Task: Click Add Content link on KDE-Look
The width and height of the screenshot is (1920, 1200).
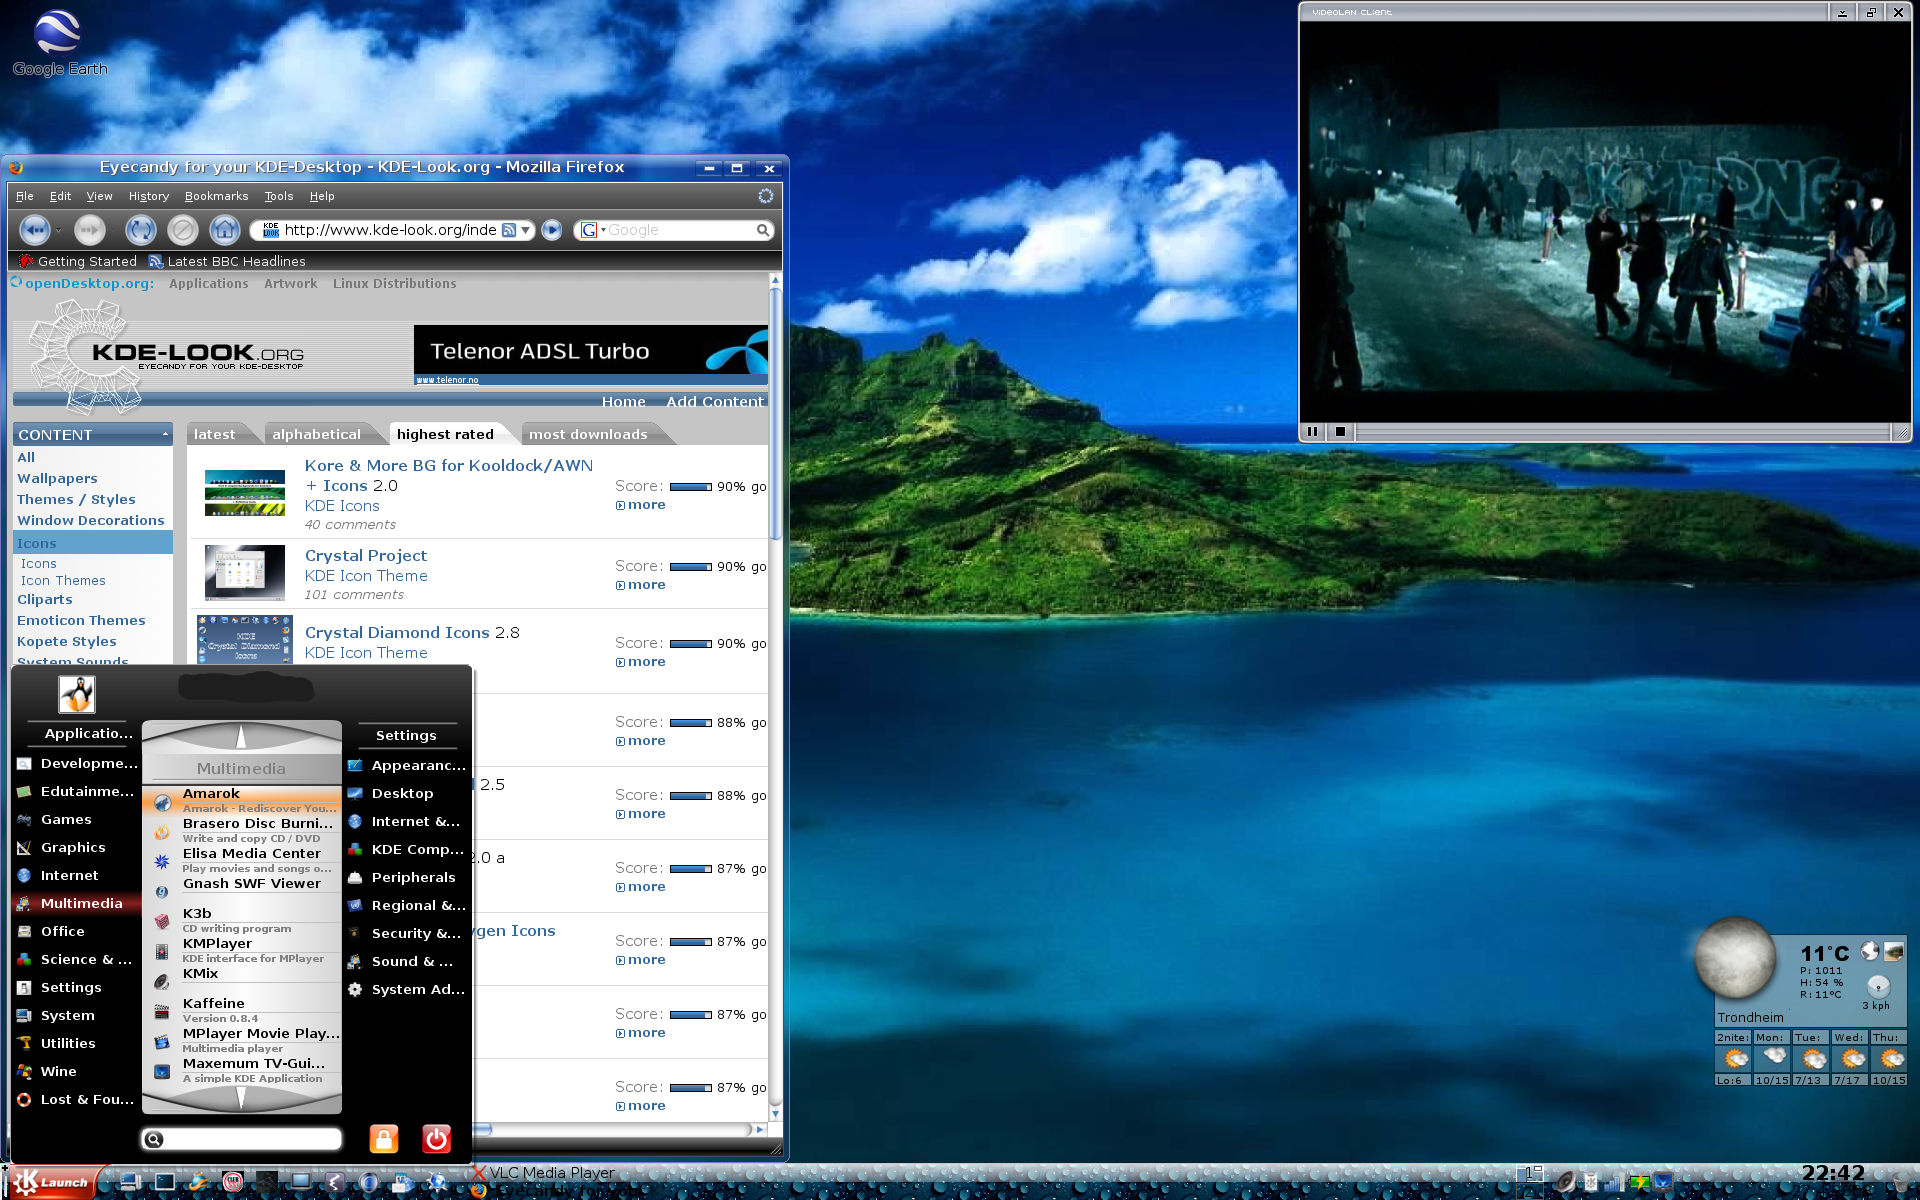Action: coord(714,401)
